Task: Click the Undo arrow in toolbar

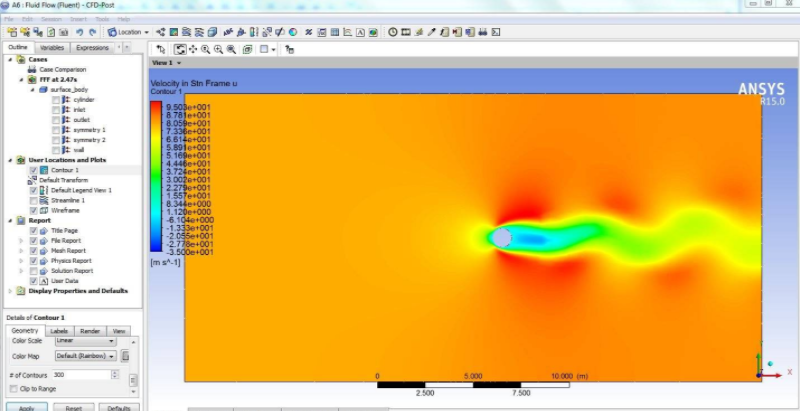Action: [x=79, y=32]
